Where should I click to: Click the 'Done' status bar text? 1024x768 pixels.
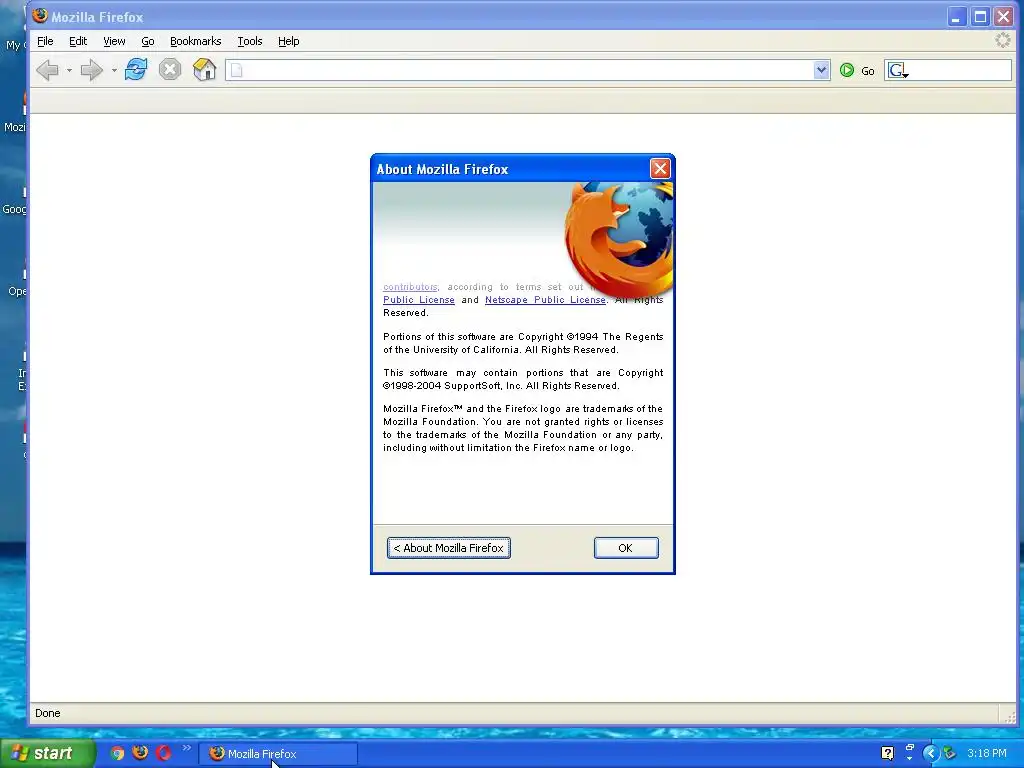(x=48, y=713)
